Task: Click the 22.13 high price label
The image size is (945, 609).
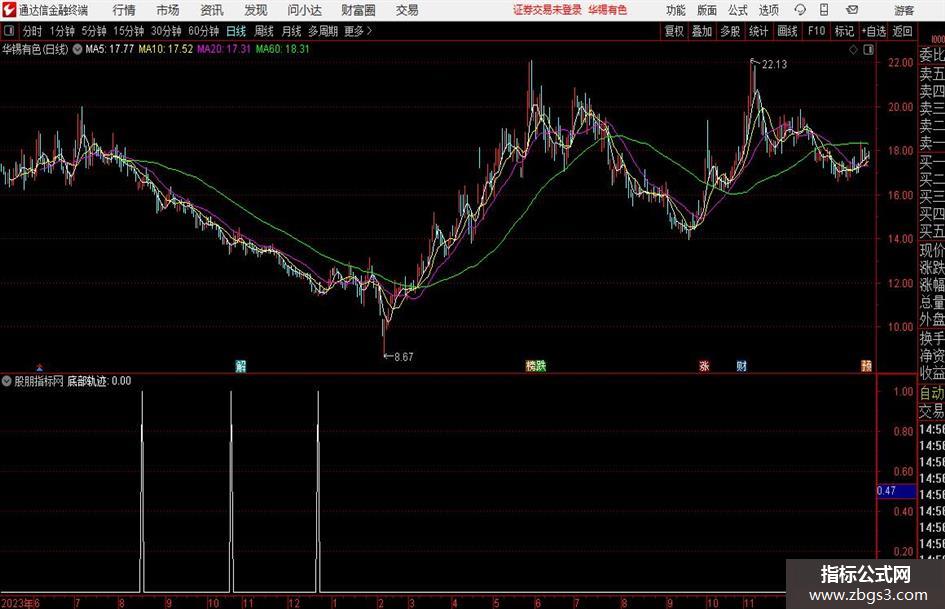Action: (x=774, y=65)
